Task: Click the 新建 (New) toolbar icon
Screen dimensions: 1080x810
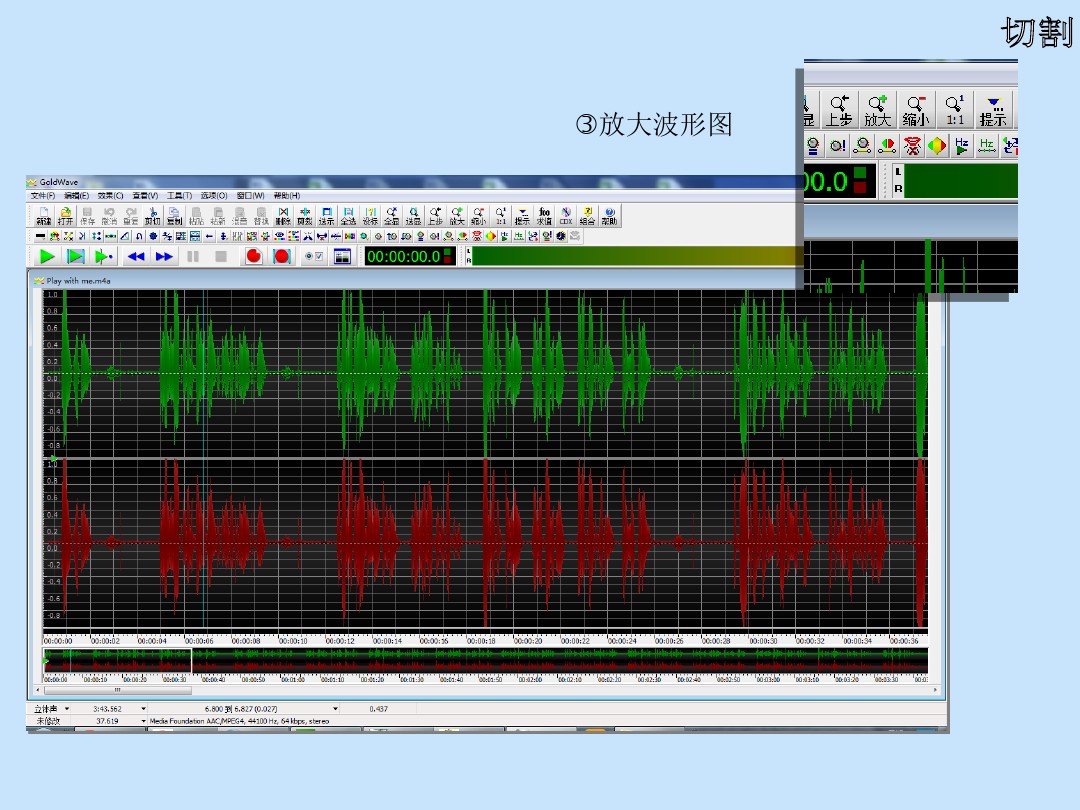Action: click(x=44, y=216)
